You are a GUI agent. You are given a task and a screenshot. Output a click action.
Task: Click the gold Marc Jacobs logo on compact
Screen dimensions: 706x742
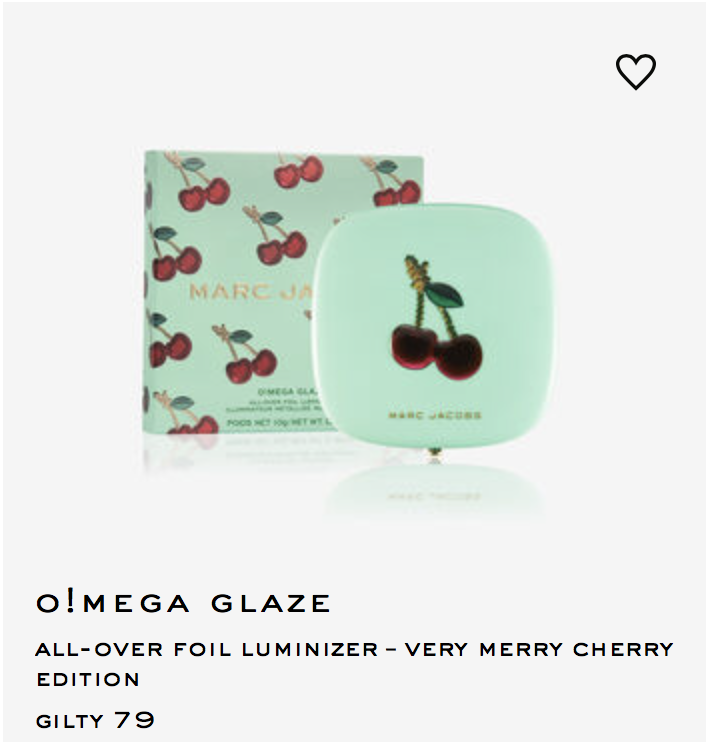[x=435, y=415]
